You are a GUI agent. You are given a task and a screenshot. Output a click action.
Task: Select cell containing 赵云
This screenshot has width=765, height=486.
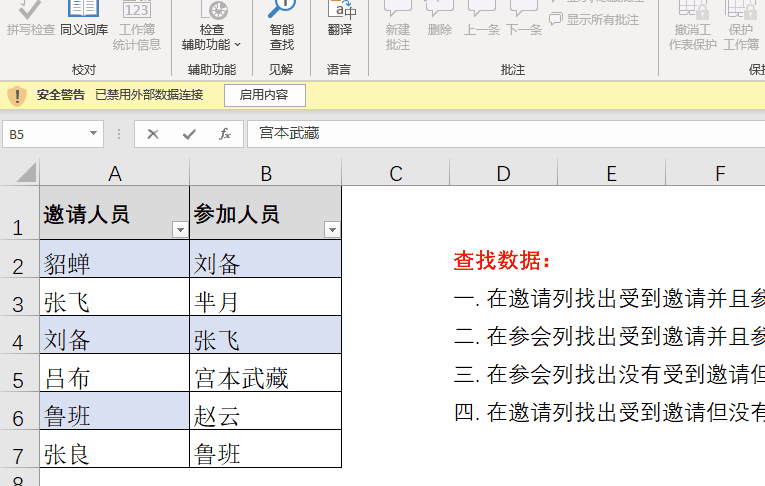[x=265, y=417]
